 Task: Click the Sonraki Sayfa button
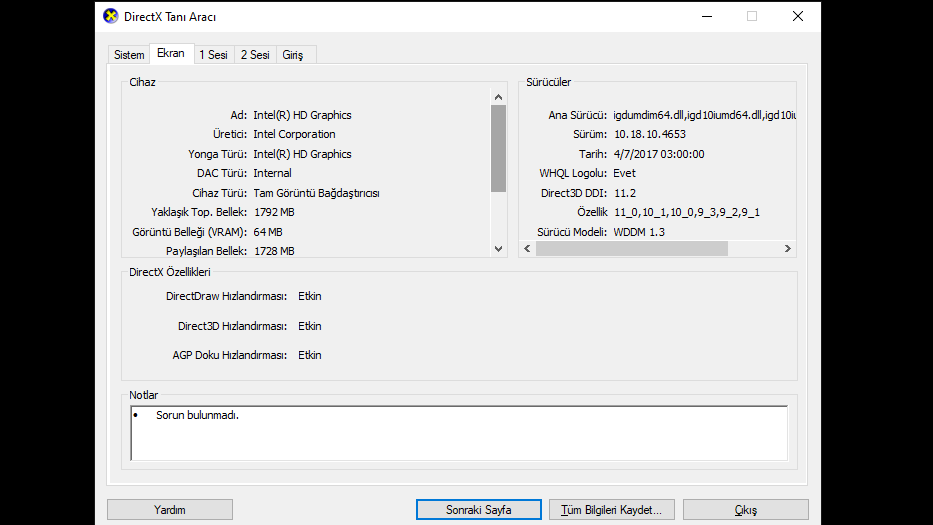[x=478, y=510]
